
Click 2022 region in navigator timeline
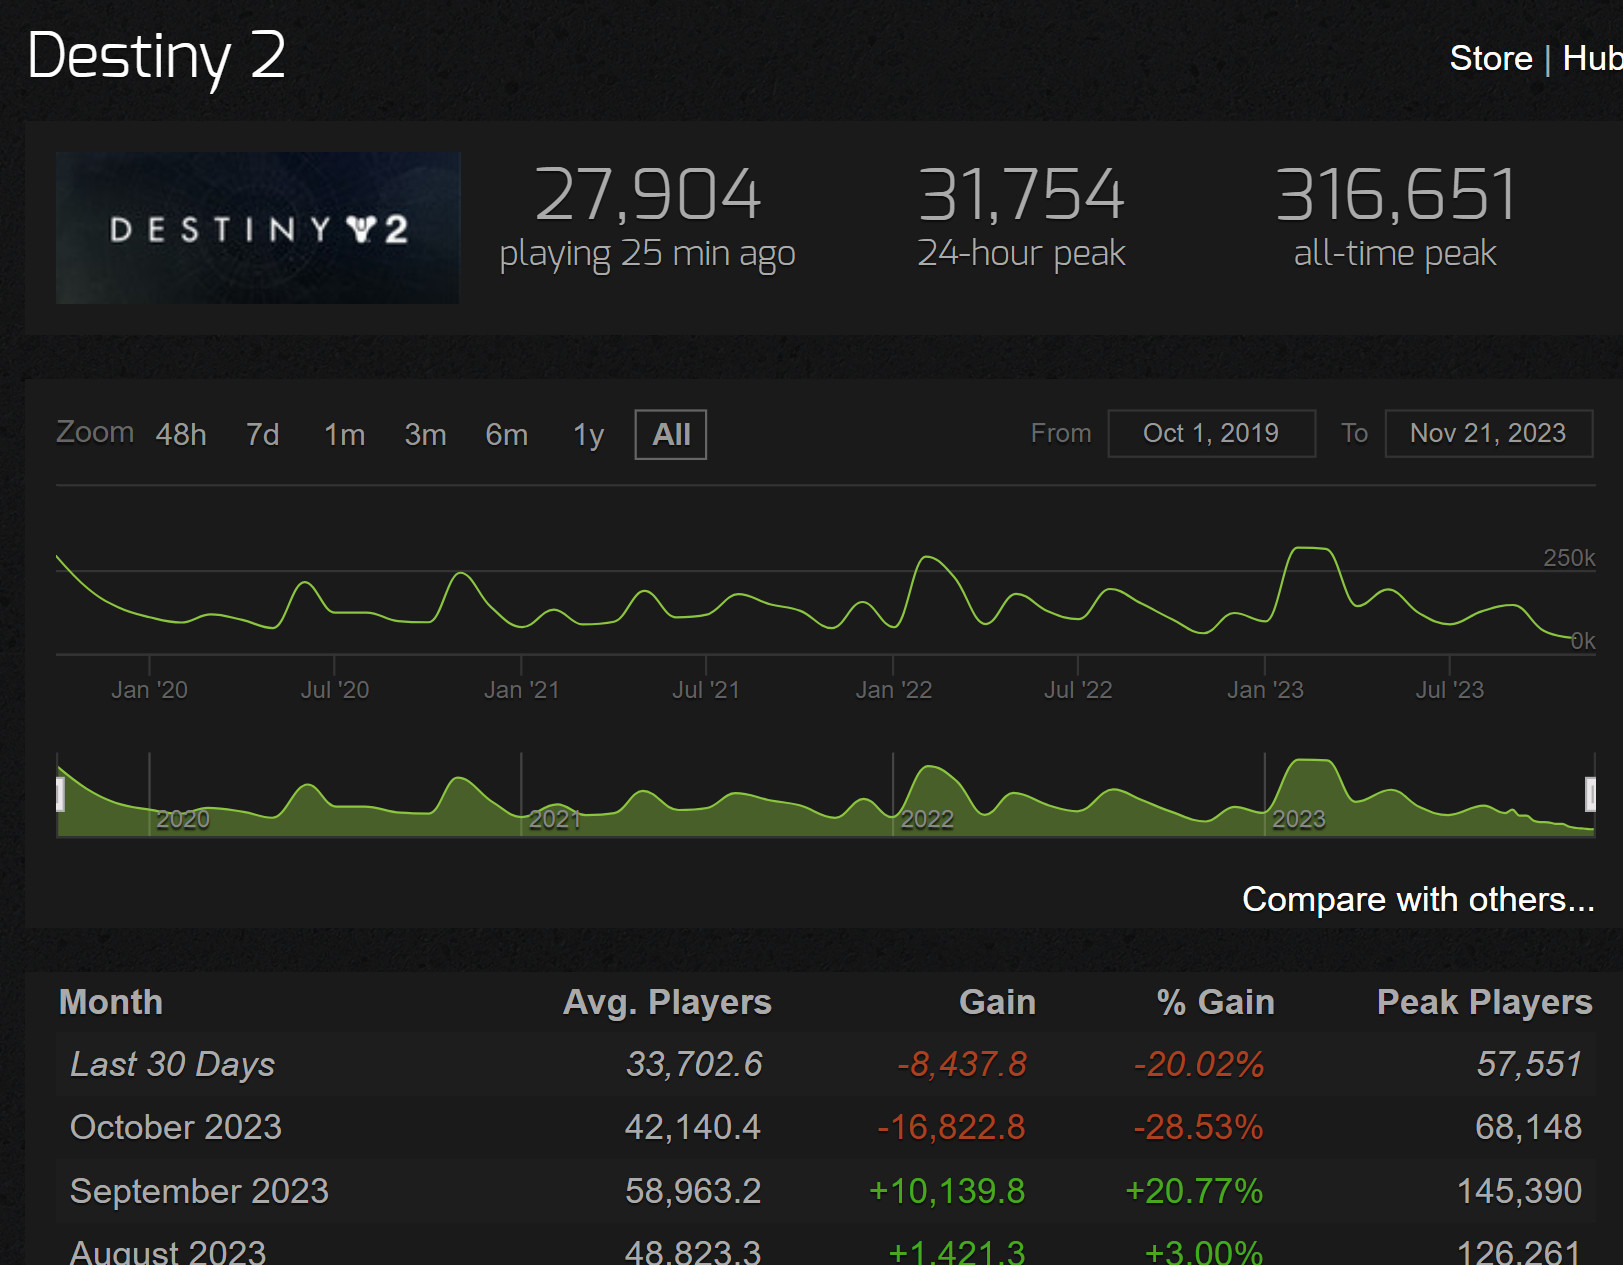tap(927, 818)
